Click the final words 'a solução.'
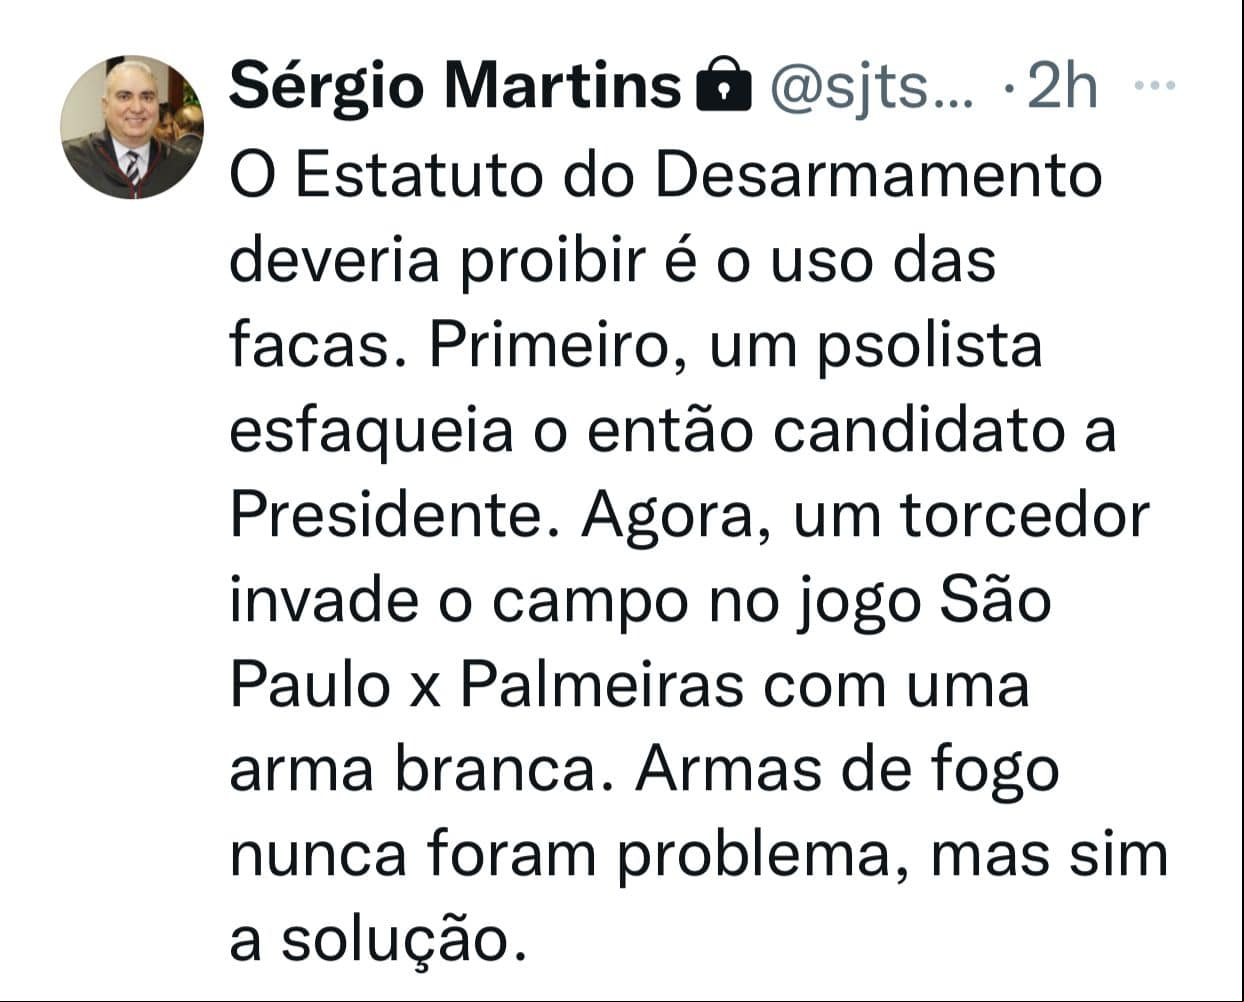This screenshot has height=1002, width=1244. tap(378, 942)
